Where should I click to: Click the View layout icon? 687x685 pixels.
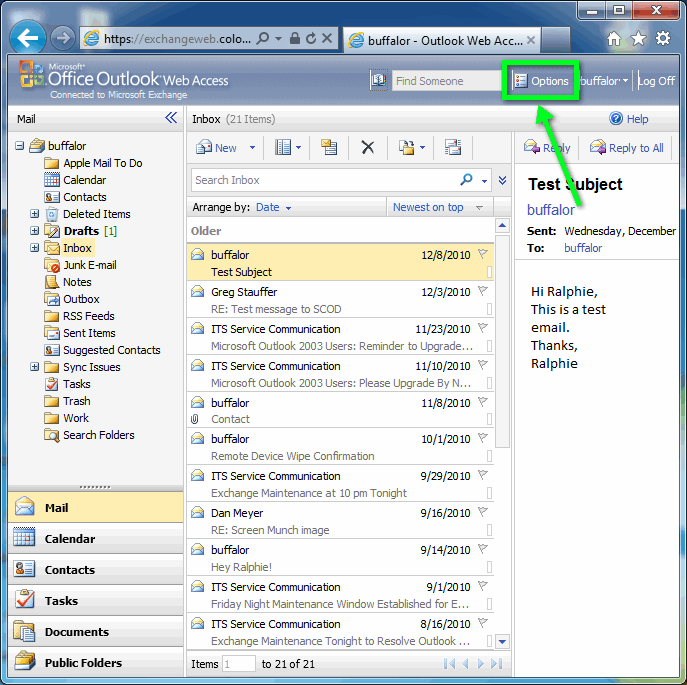pyautogui.click(x=283, y=147)
